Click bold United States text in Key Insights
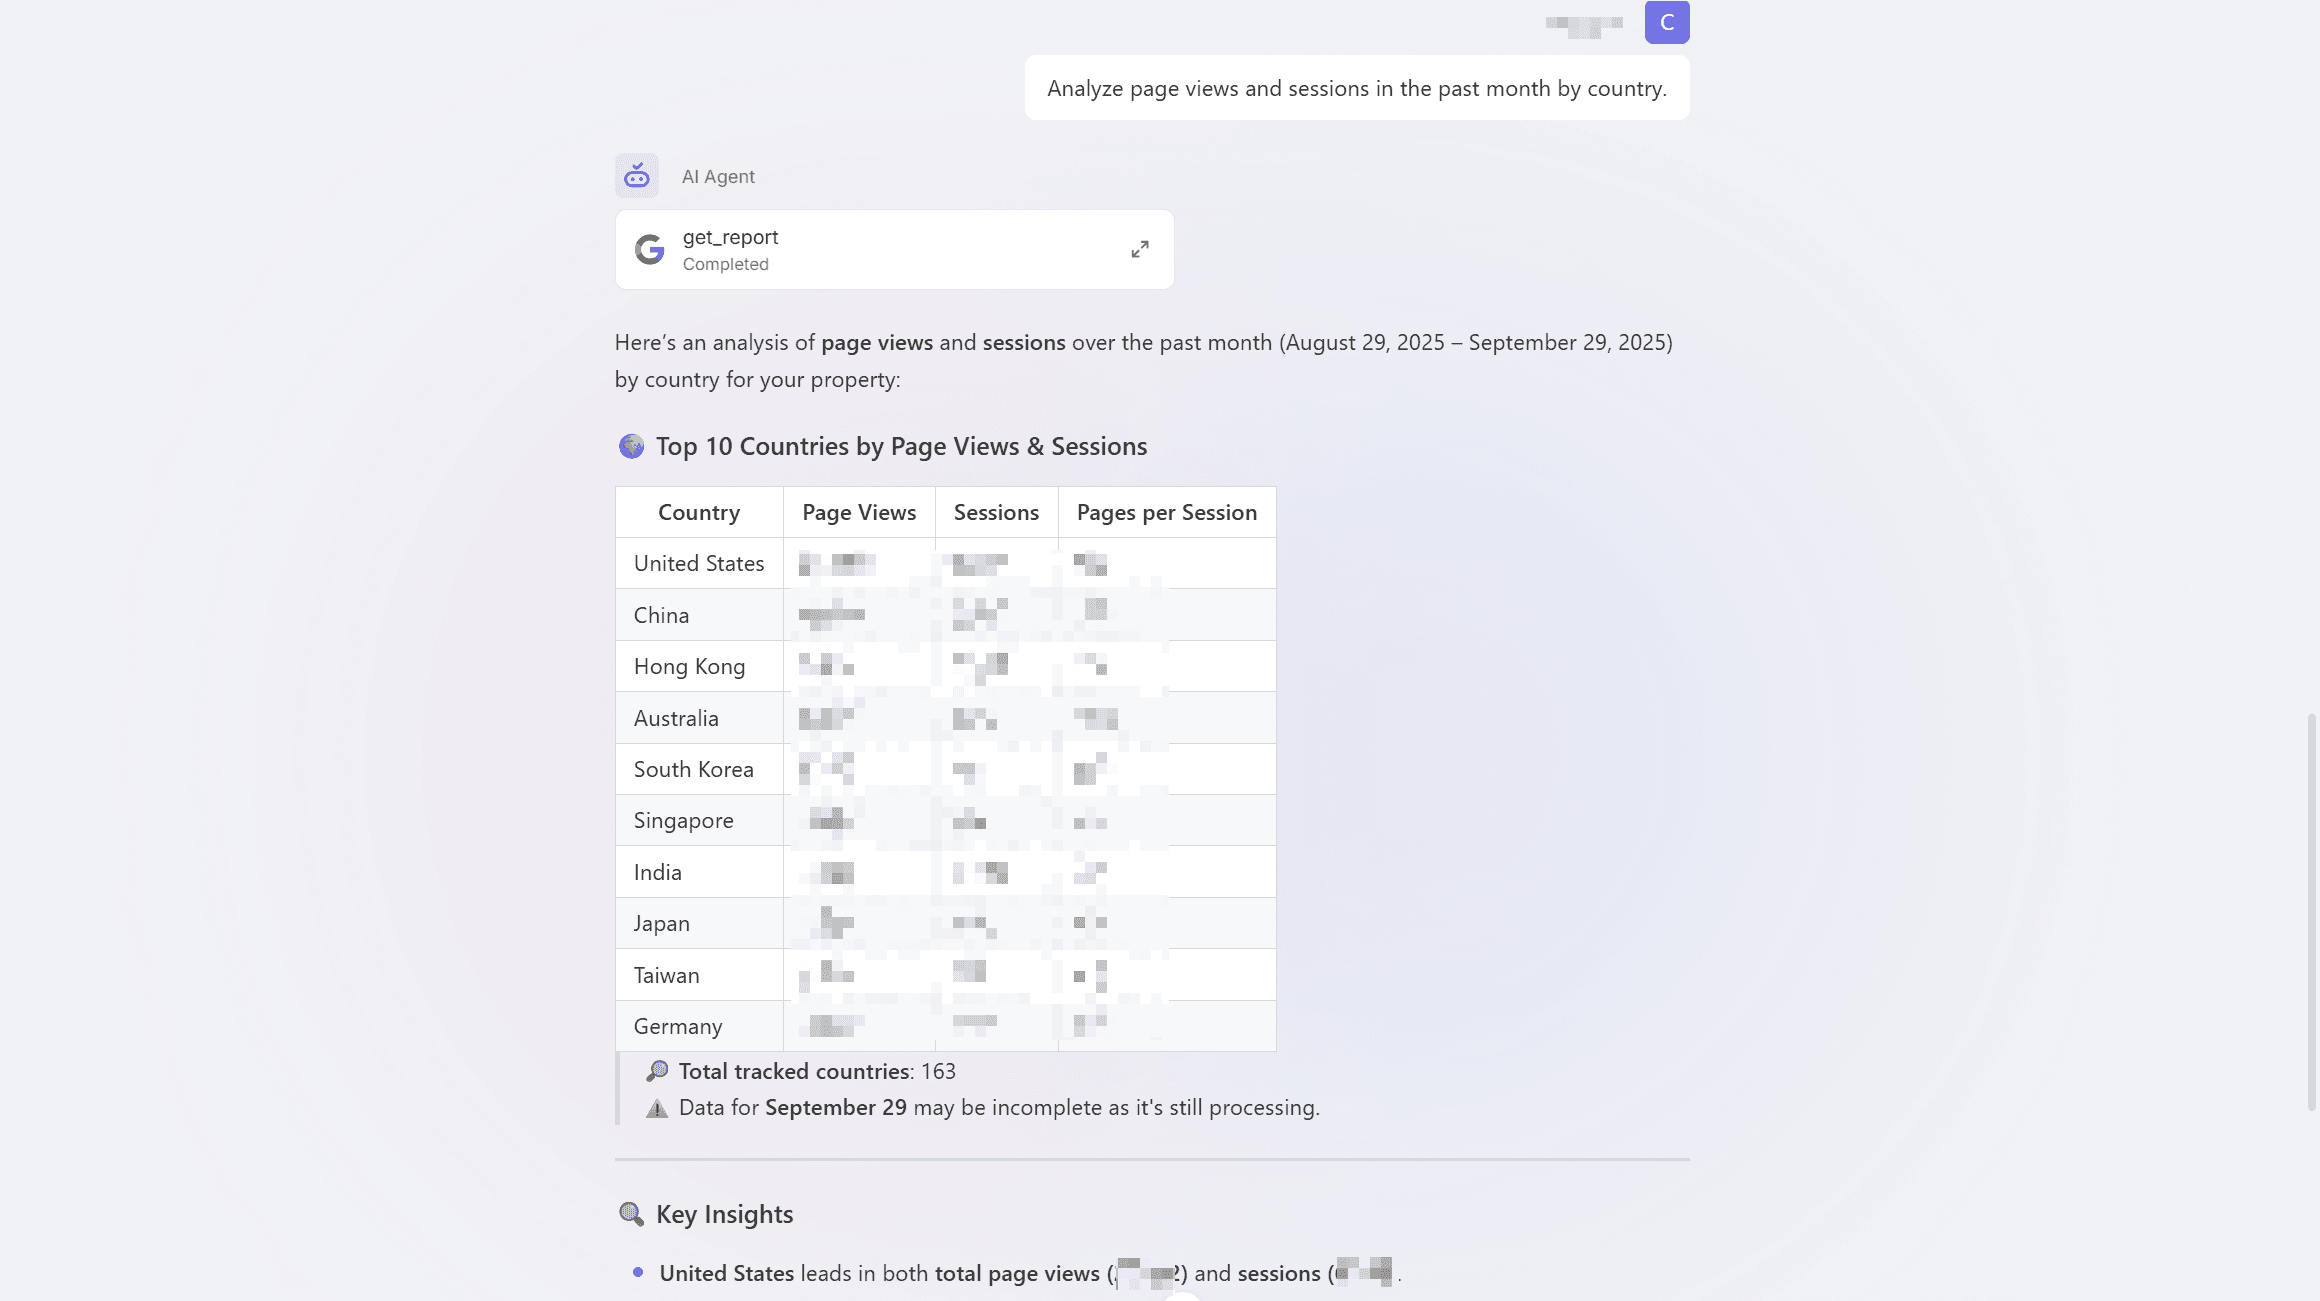The width and height of the screenshot is (2320, 1301). [x=725, y=1273]
